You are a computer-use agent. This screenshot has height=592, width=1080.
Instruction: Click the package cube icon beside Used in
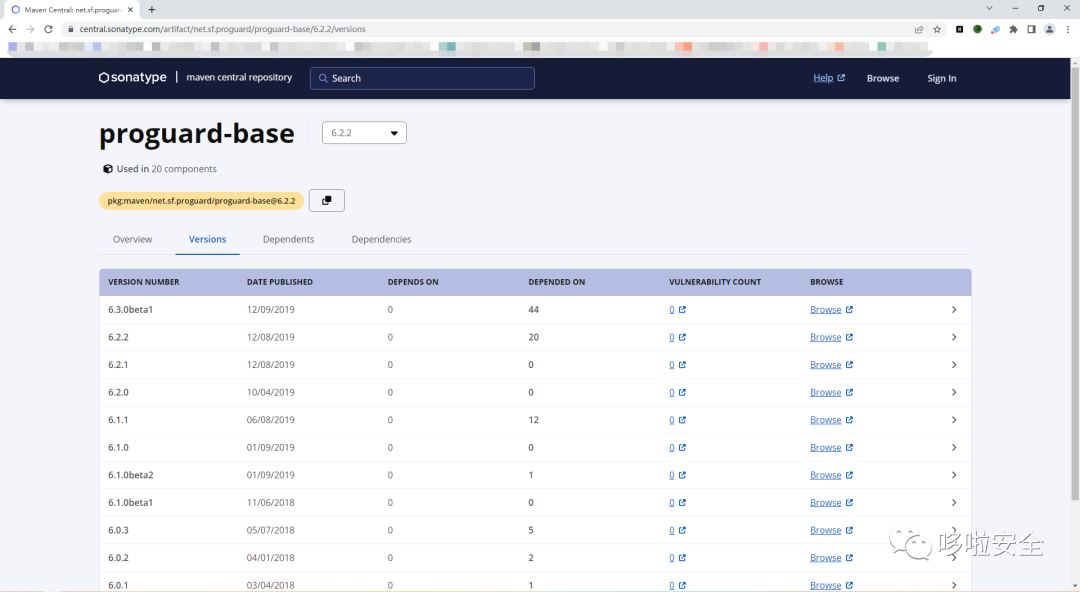107,169
